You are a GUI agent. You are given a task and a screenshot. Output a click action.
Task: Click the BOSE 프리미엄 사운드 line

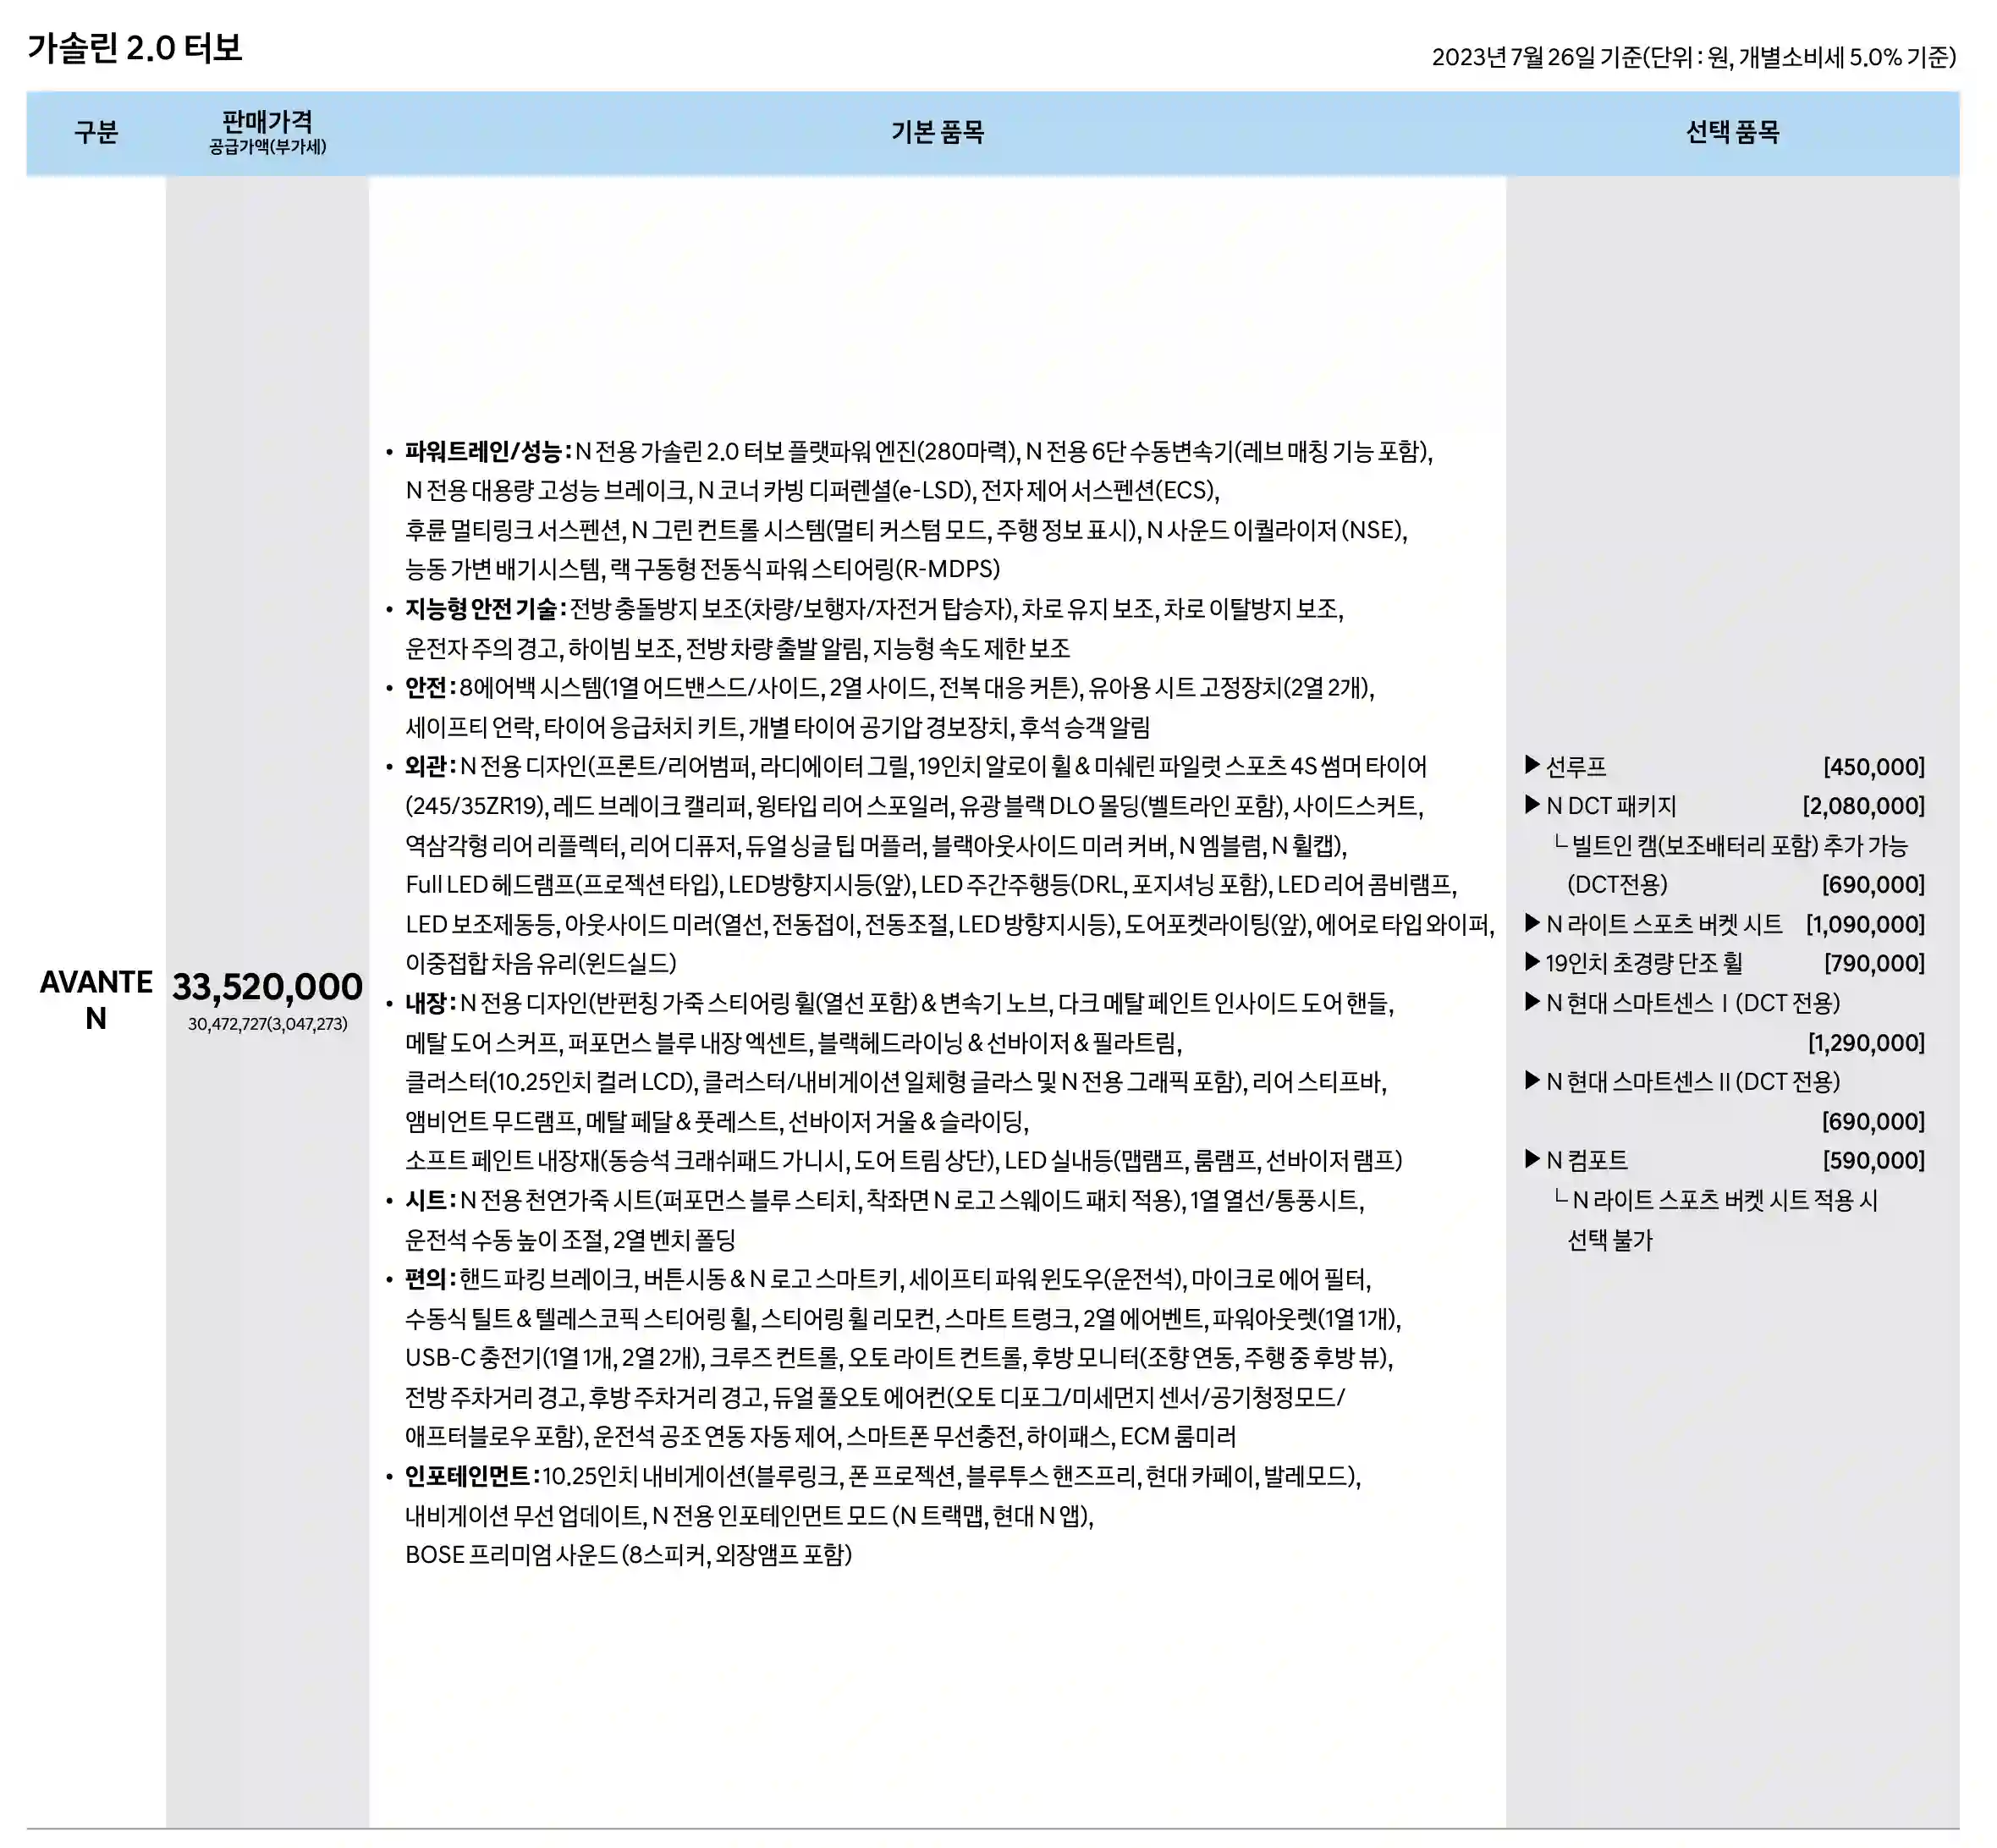click(x=628, y=1555)
